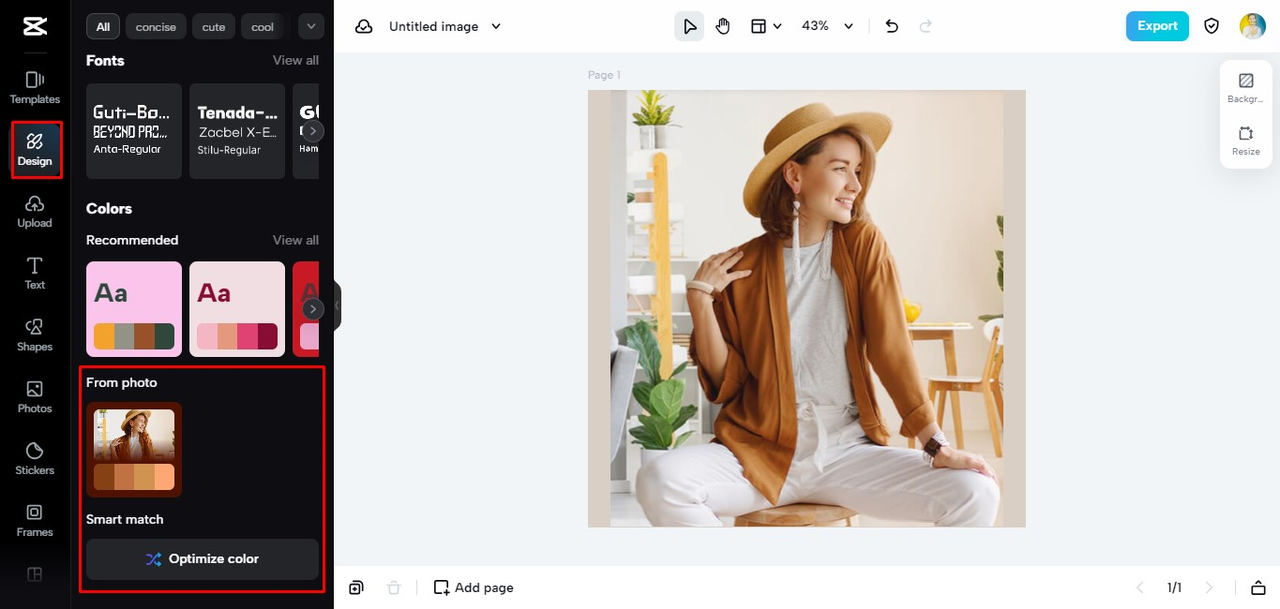This screenshot has width=1280, height=609.
Task: Open the 43% zoom dropdown
Action: (828, 26)
